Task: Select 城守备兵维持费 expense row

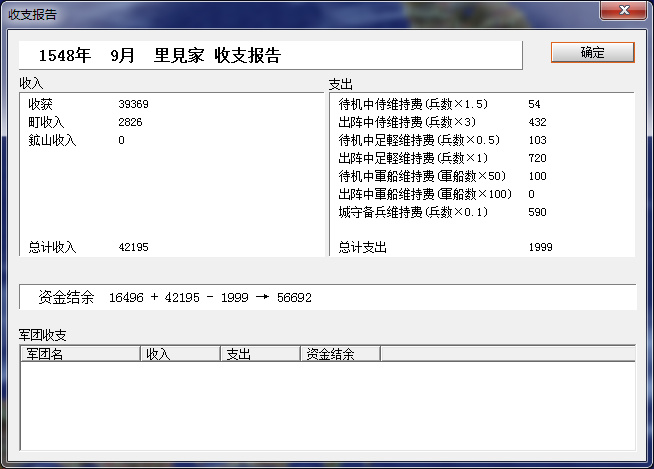Action: (x=442, y=212)
